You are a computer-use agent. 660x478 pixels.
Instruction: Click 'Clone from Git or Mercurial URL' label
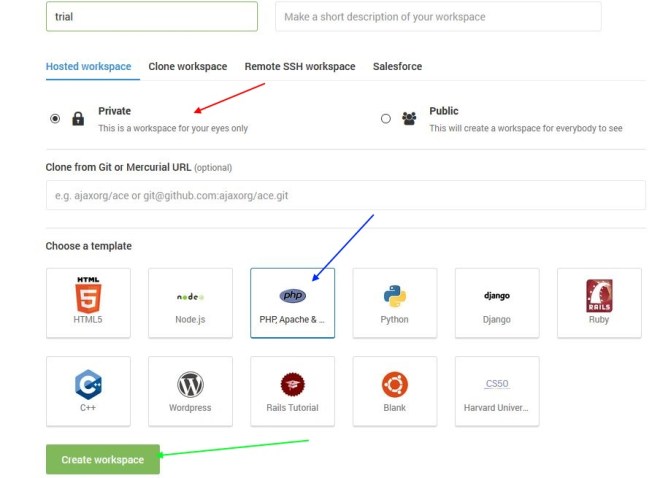click(118, 167)
